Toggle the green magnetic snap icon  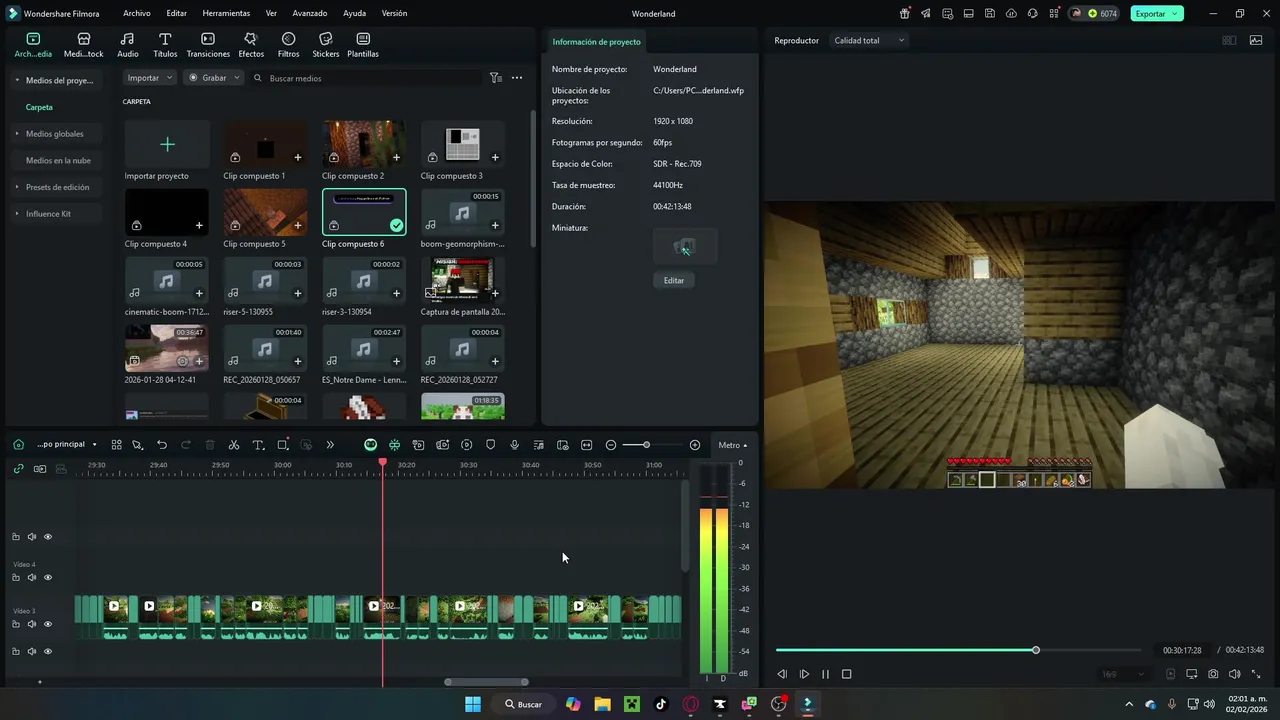click(395, 445)
